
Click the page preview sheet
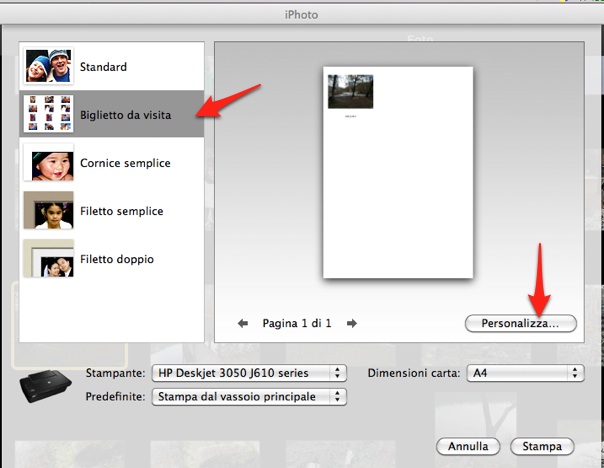point(398,172)
